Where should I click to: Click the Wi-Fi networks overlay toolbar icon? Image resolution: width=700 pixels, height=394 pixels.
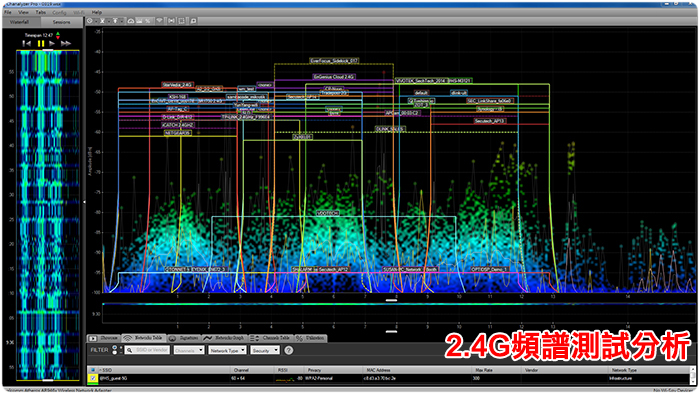click(159, 21)
